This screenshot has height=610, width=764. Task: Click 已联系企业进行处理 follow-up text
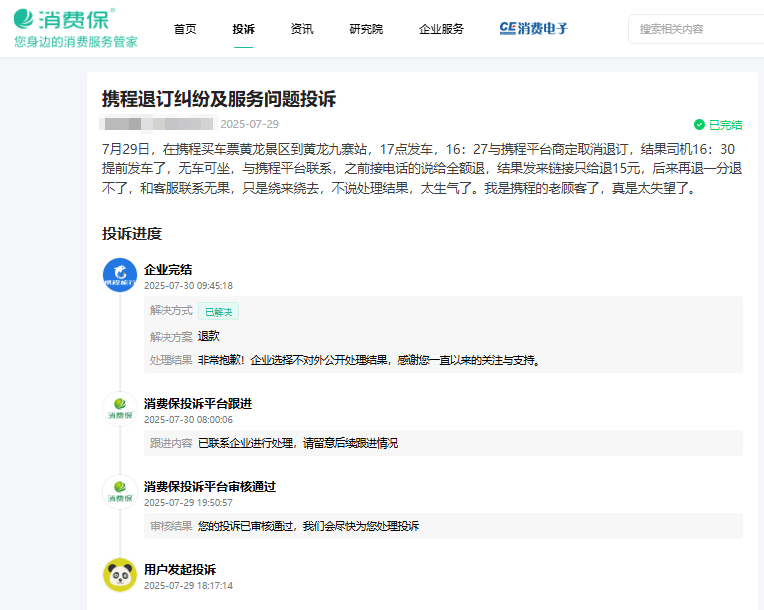tap(298, 443)
